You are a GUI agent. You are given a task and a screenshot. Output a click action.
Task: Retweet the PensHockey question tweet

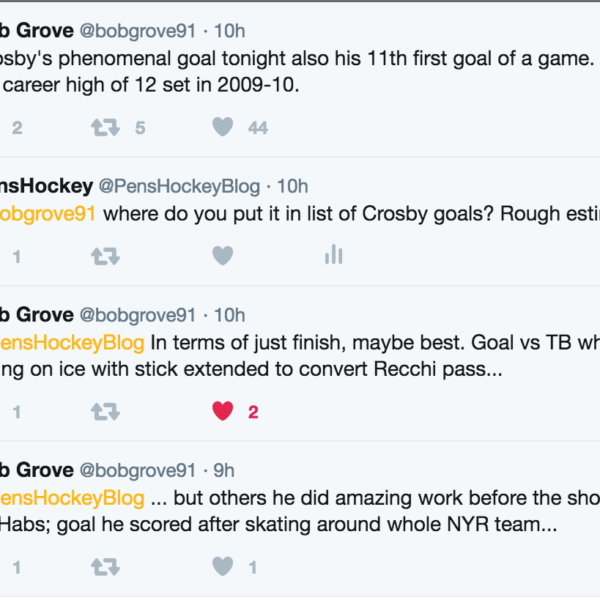(105, 256)
